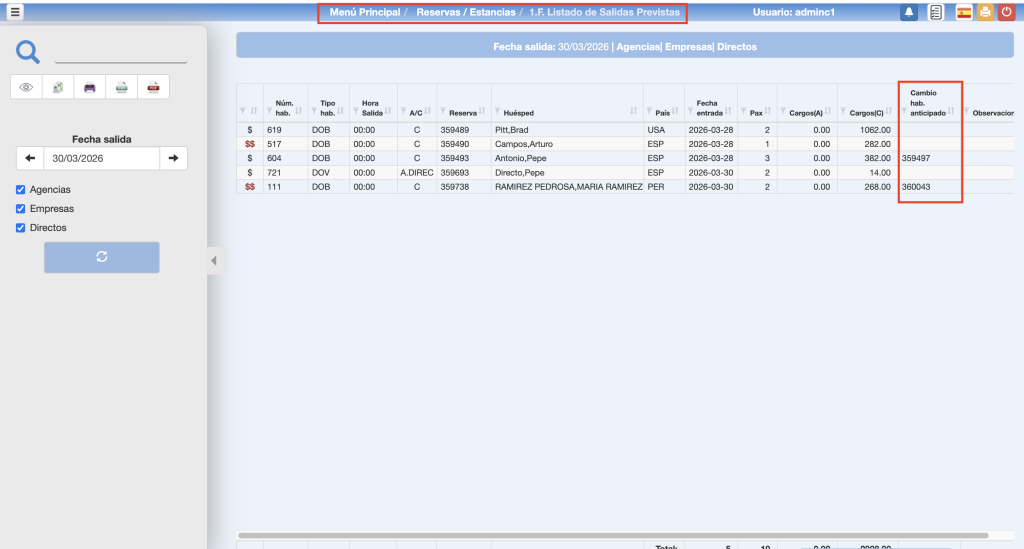Screen dimensions: 1024x549
Task: Go to next departure date arrow
Action: [x=173, y=158]
